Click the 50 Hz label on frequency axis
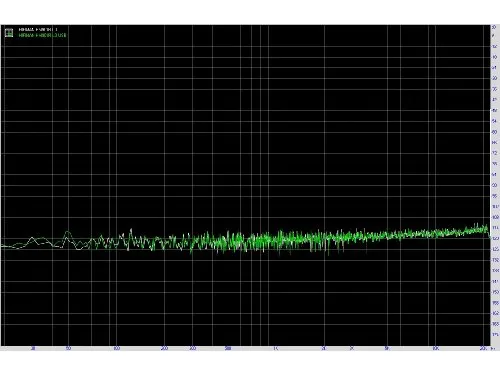Viewport: 500px width, 375px height. (x=68, y=348)
